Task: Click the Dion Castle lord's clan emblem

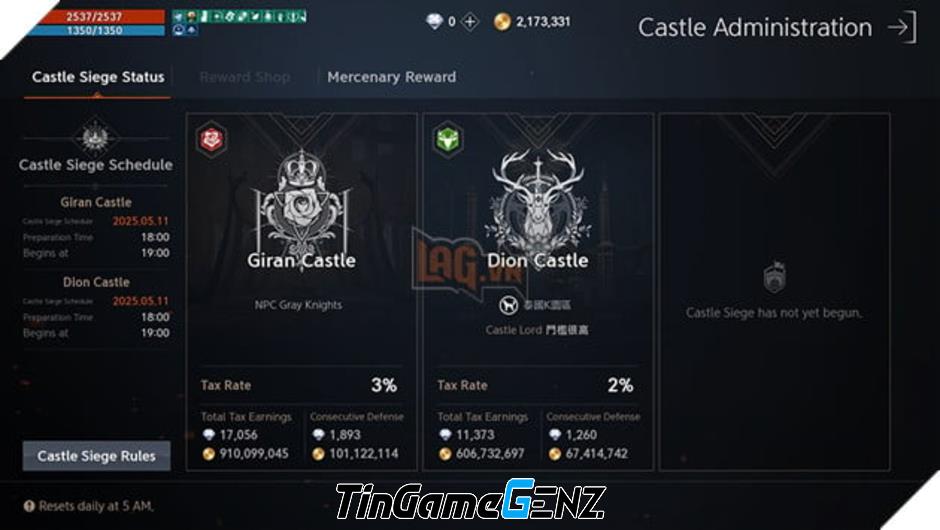Action: (x=508, y=305)
